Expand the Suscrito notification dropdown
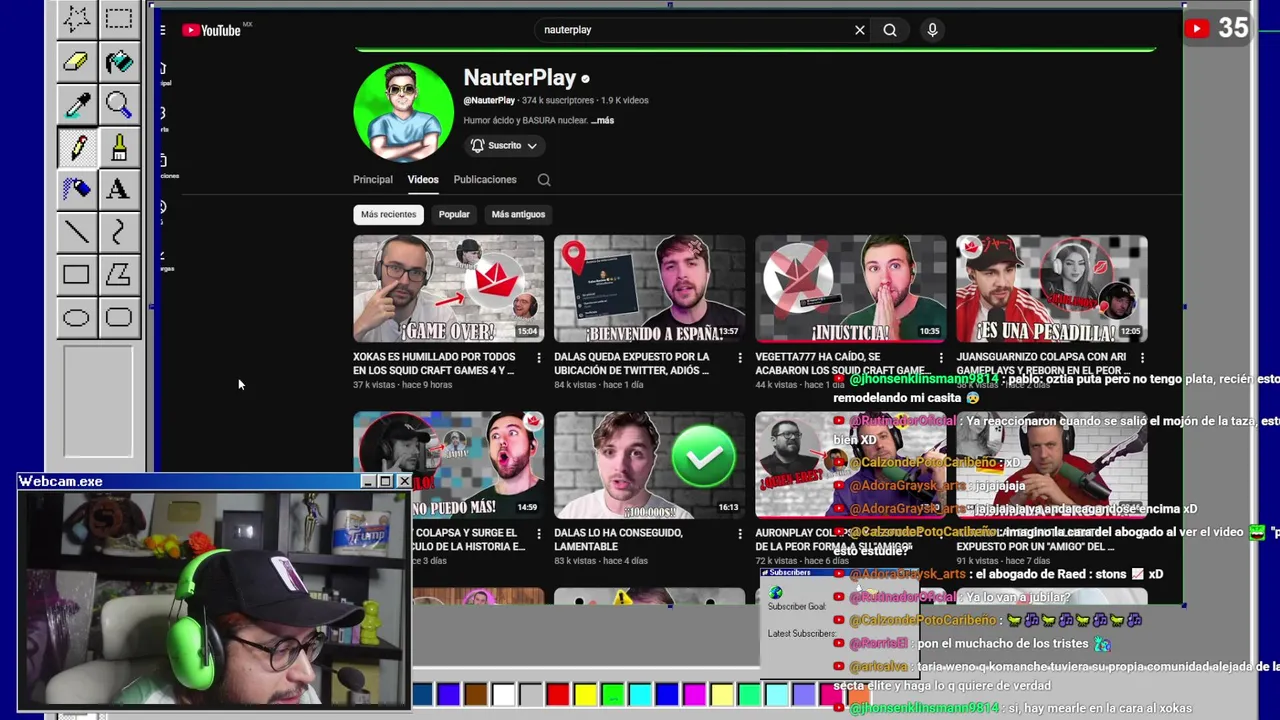Image resolution: width=1280 pixels, height=720 pixels. click(505, 146)
